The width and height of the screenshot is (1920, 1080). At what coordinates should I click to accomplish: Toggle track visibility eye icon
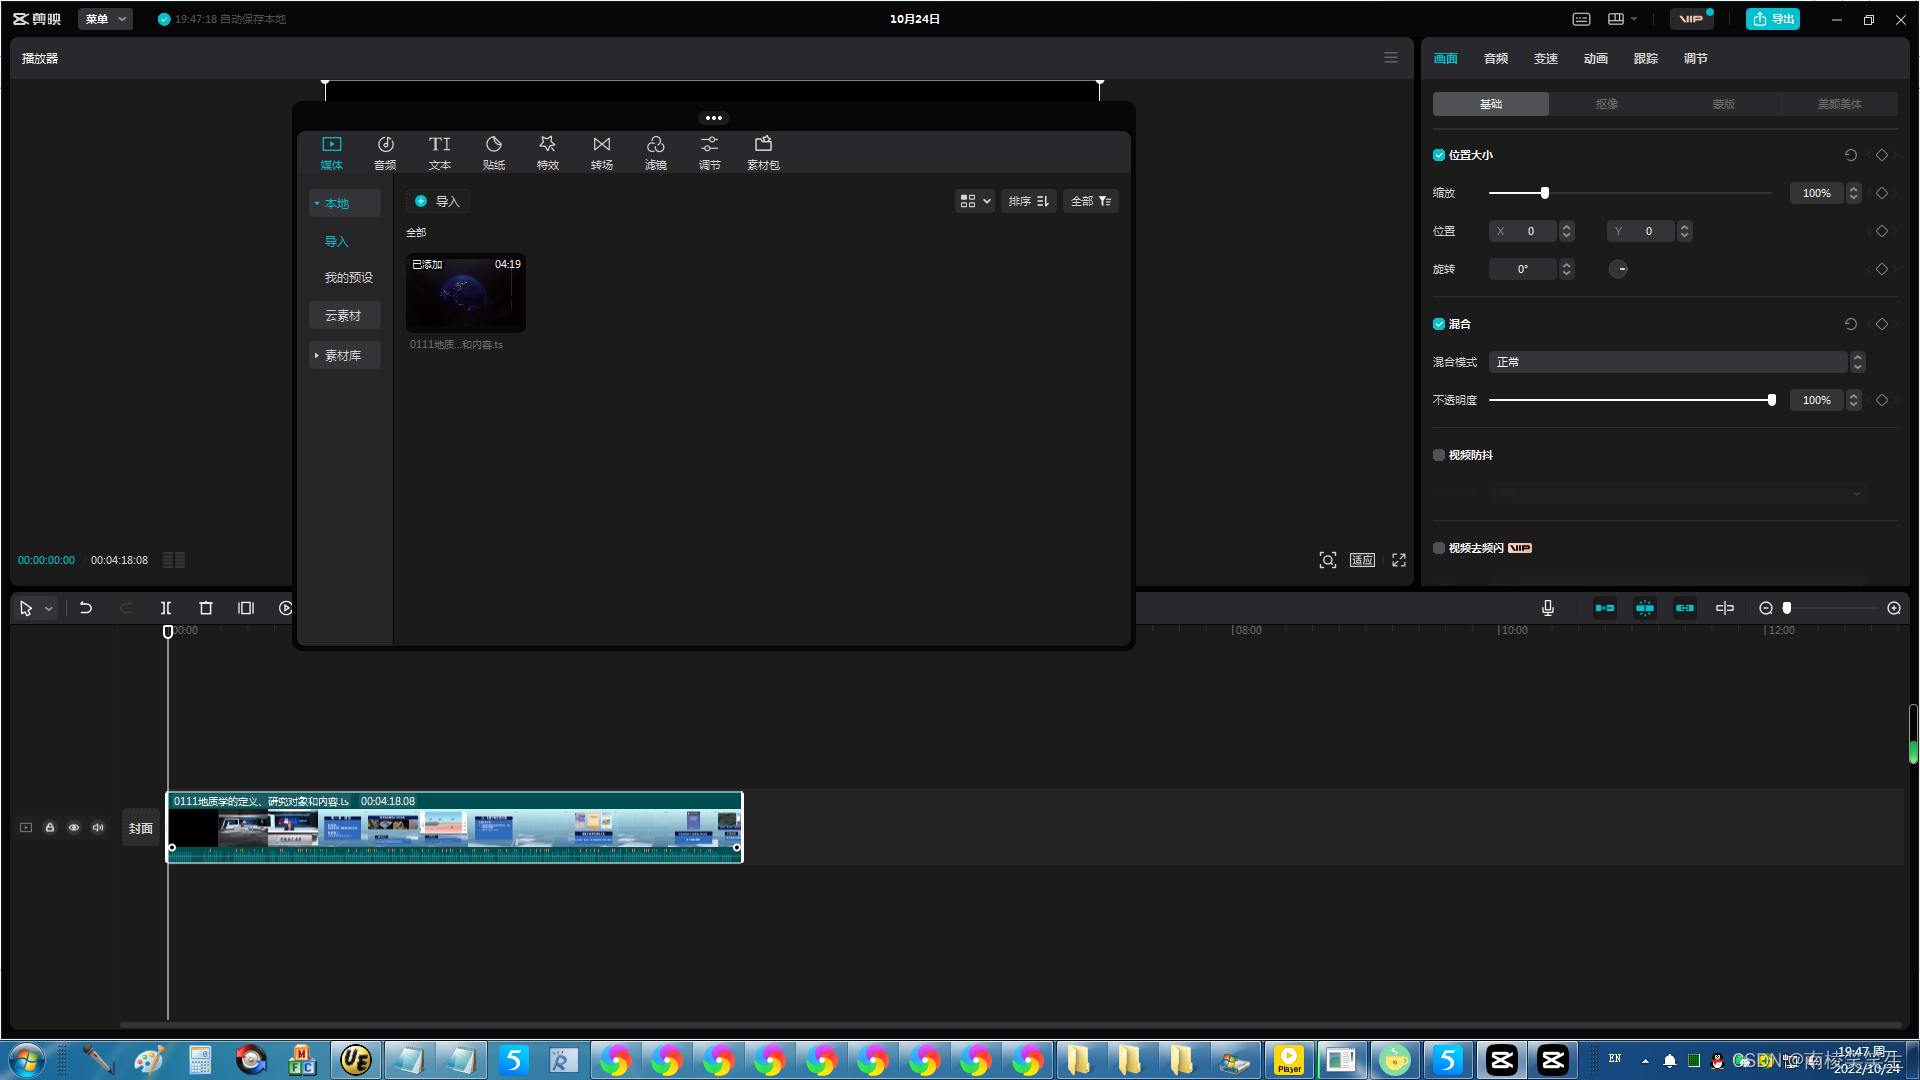[x=74, y=827]
